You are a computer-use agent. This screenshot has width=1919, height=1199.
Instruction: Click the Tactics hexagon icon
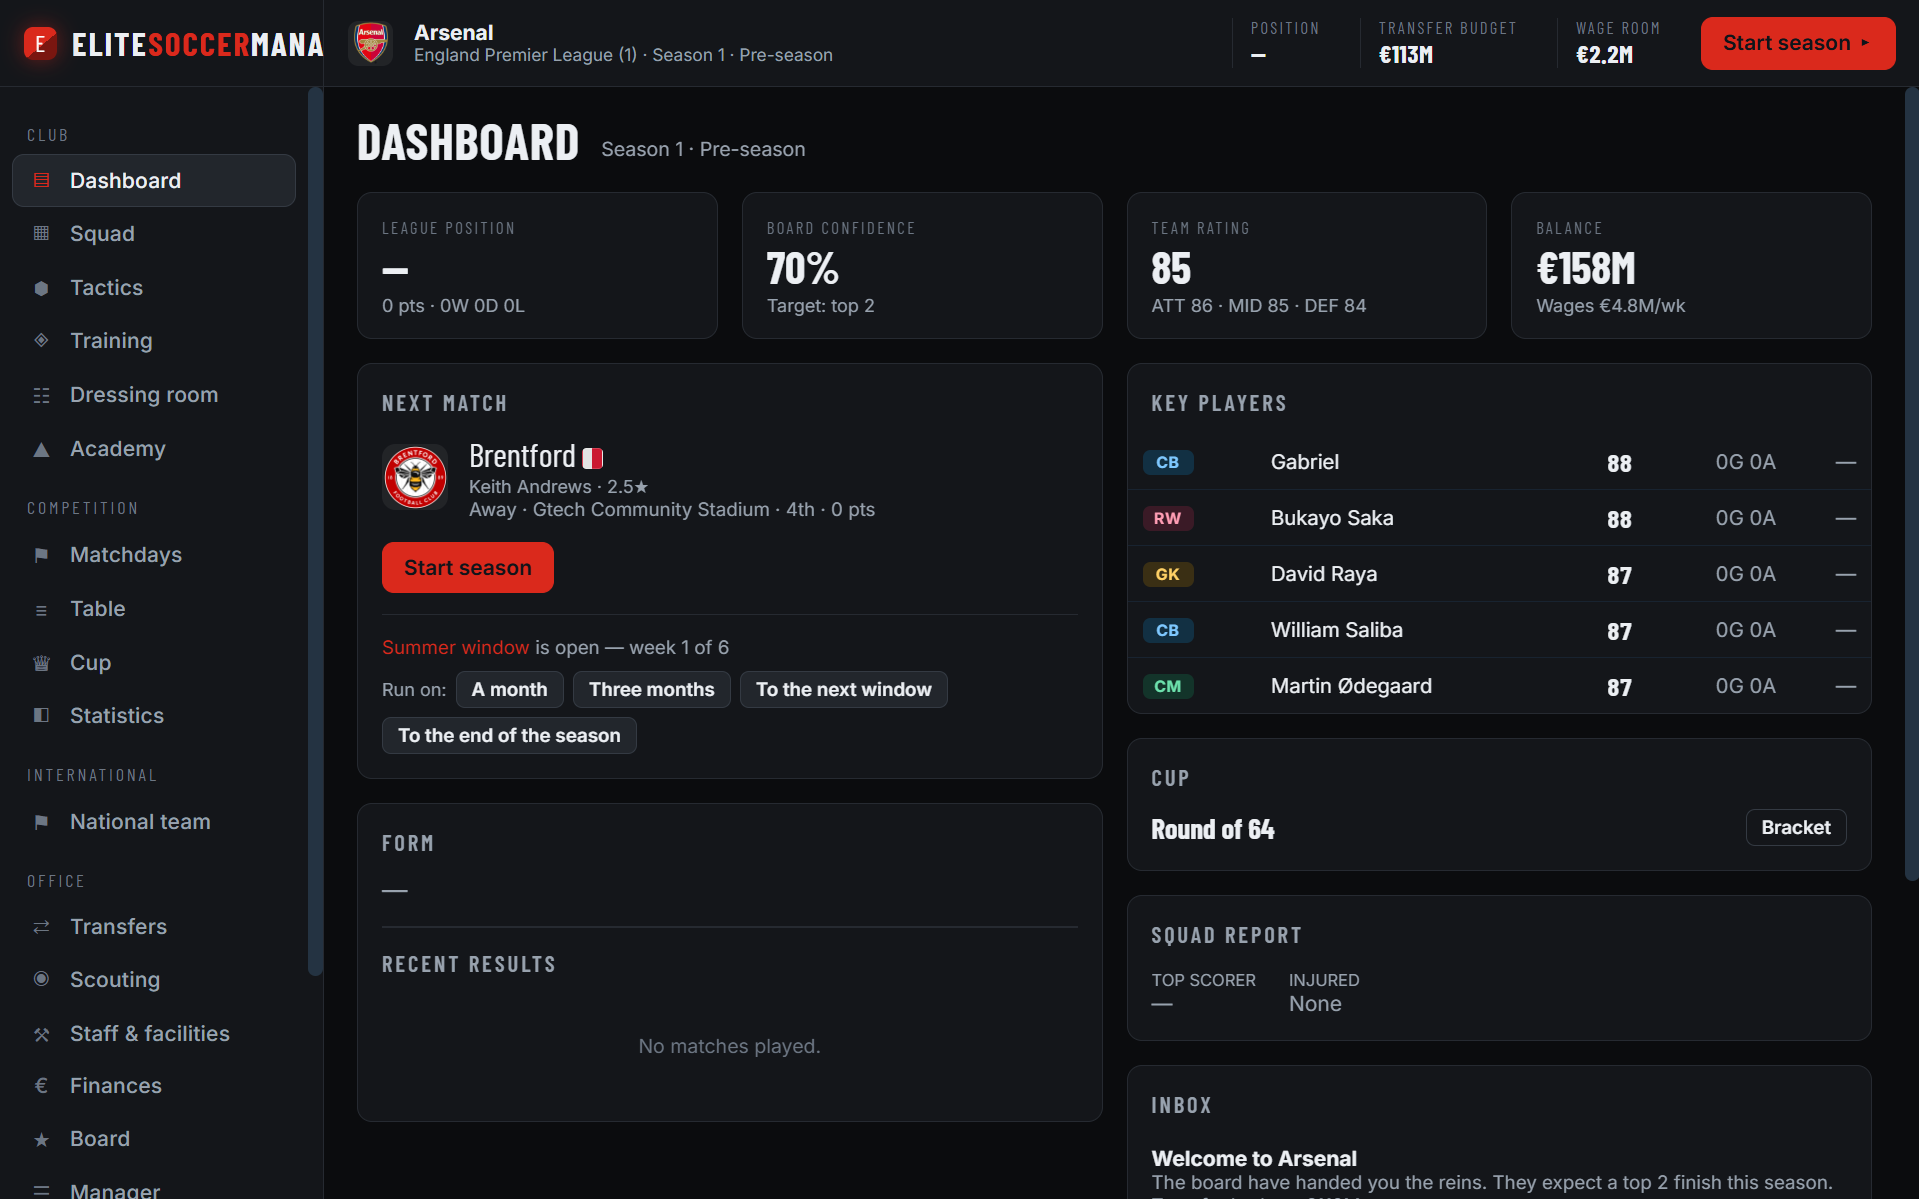(41, 288)
